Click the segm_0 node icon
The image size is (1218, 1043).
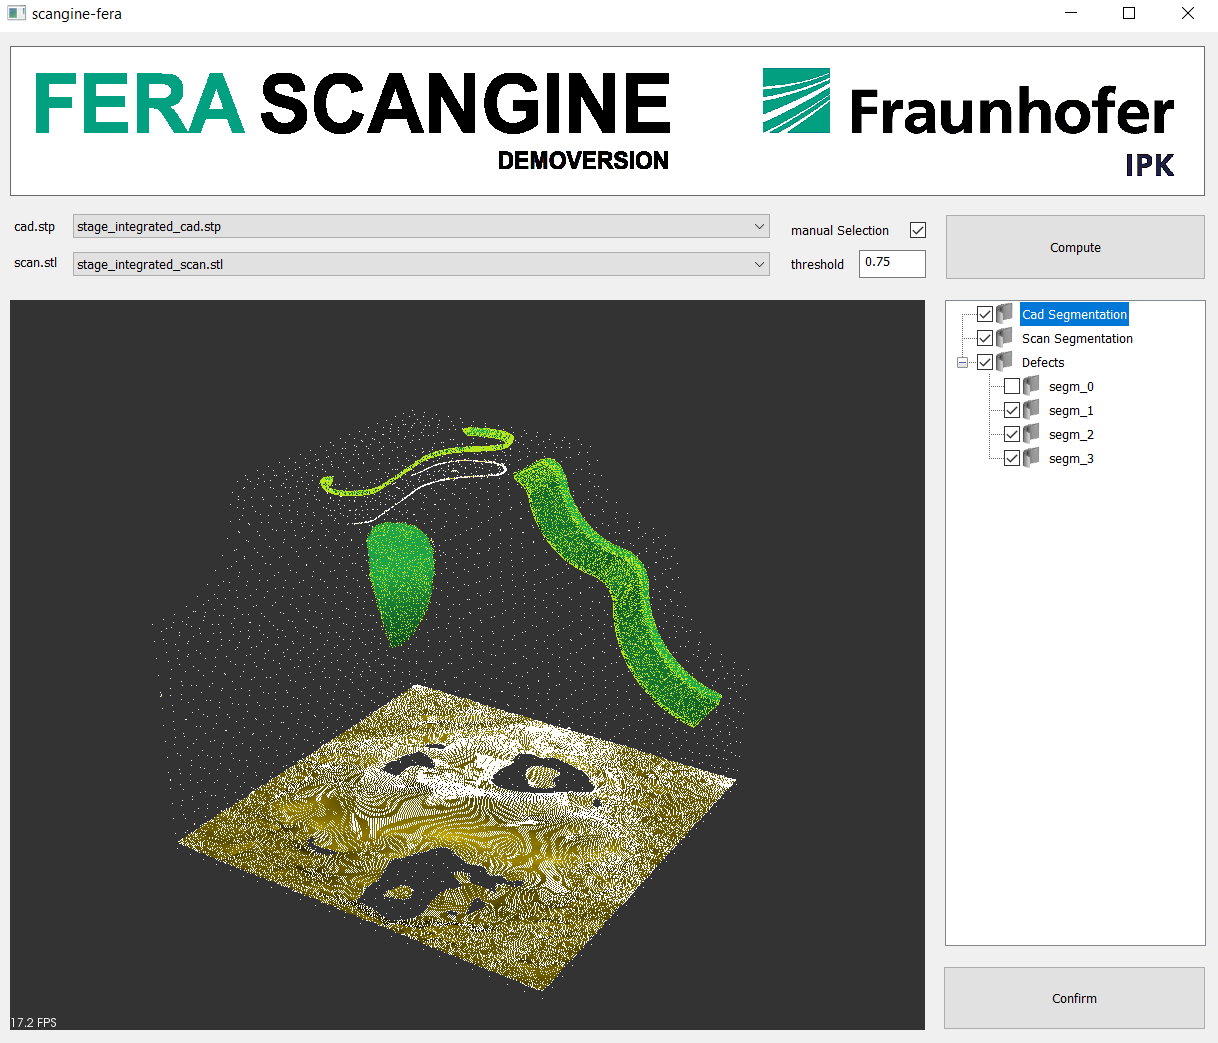pos(1032,386)
